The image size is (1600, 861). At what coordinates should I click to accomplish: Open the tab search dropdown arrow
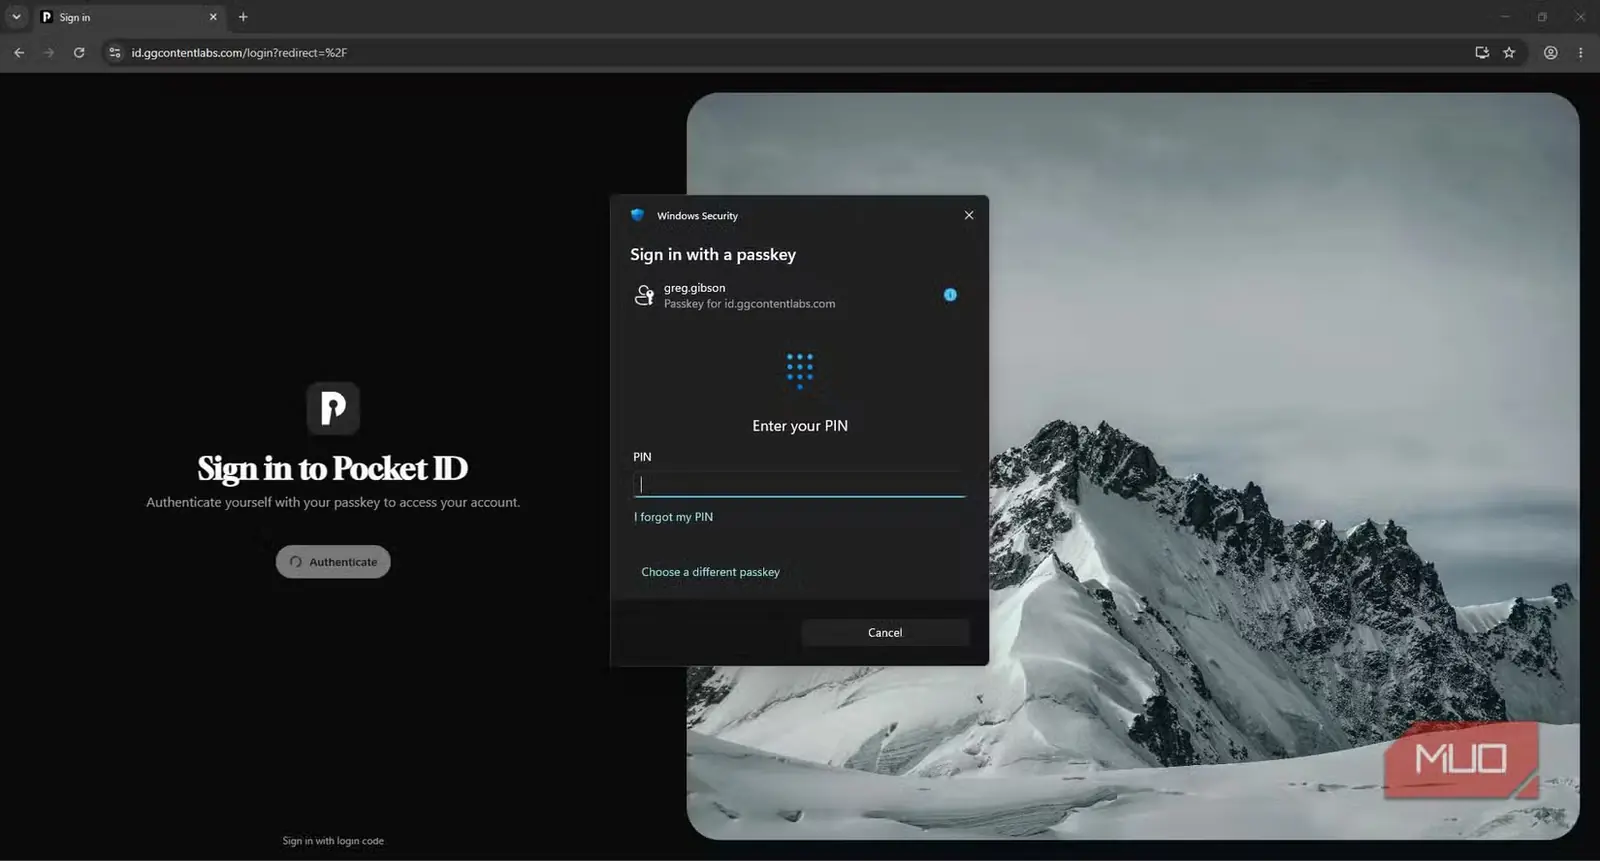click(16, 17)
